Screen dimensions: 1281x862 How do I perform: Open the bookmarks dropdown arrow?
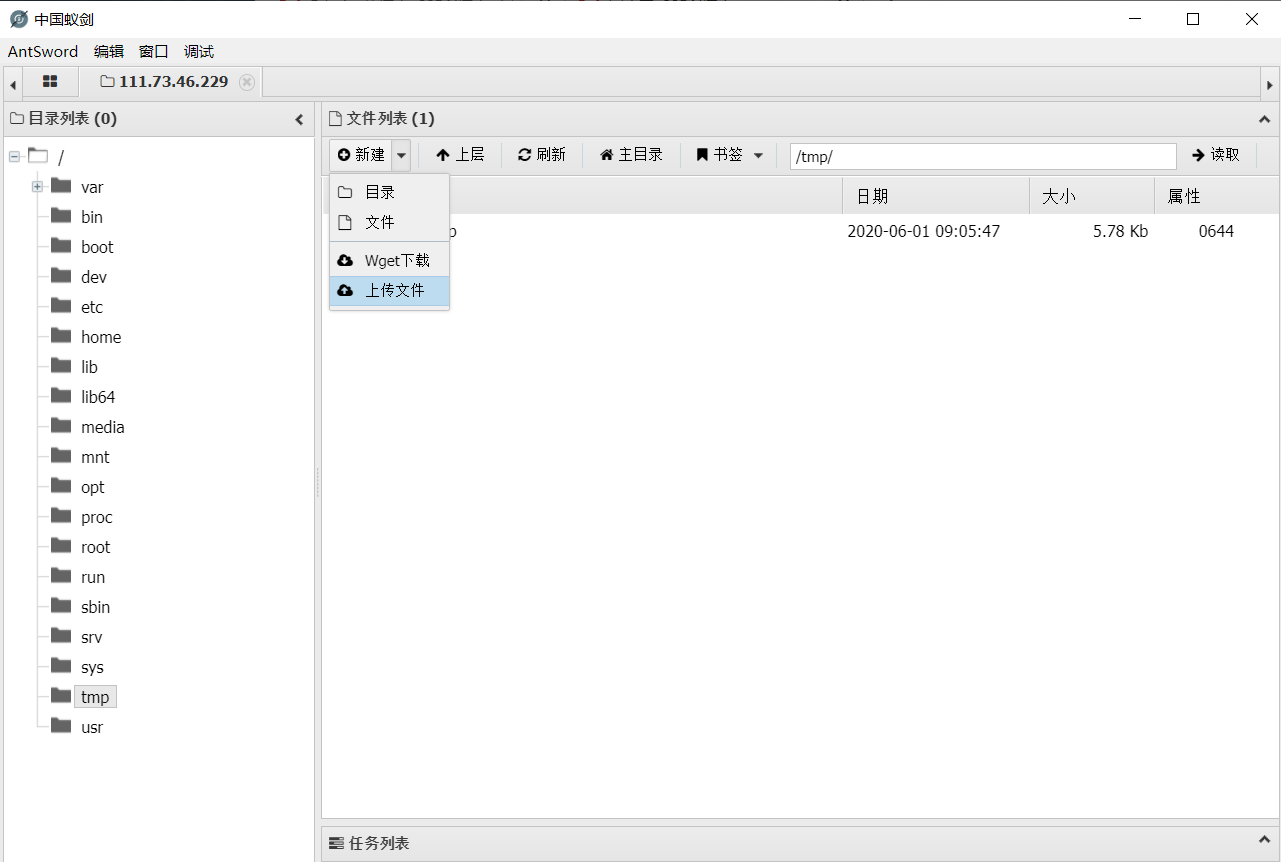[x=758, y=156]
